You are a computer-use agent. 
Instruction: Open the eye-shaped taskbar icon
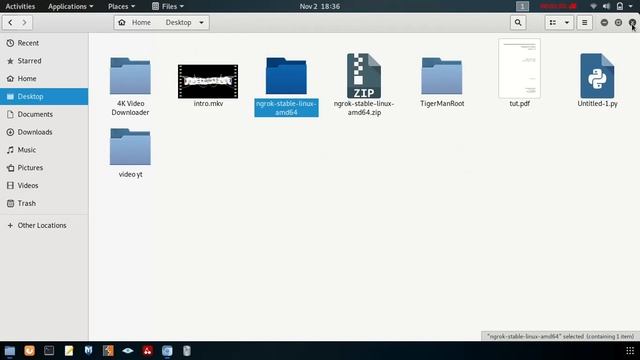coord(128,351)
